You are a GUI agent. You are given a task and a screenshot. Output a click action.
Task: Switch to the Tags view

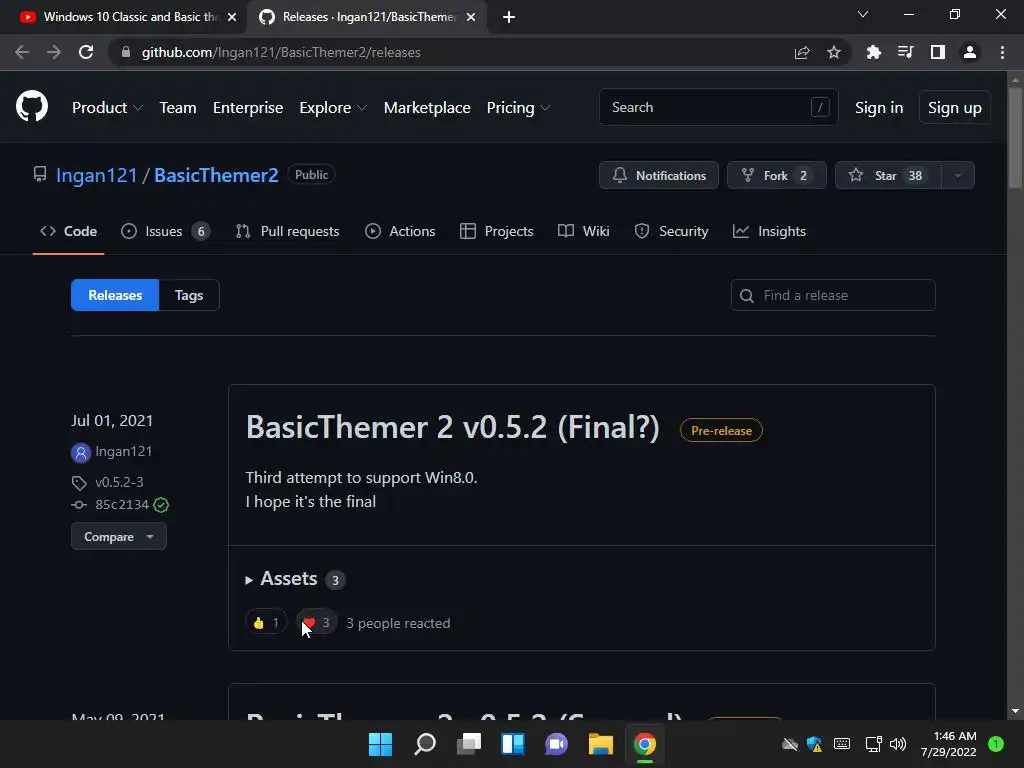point(189,295)
